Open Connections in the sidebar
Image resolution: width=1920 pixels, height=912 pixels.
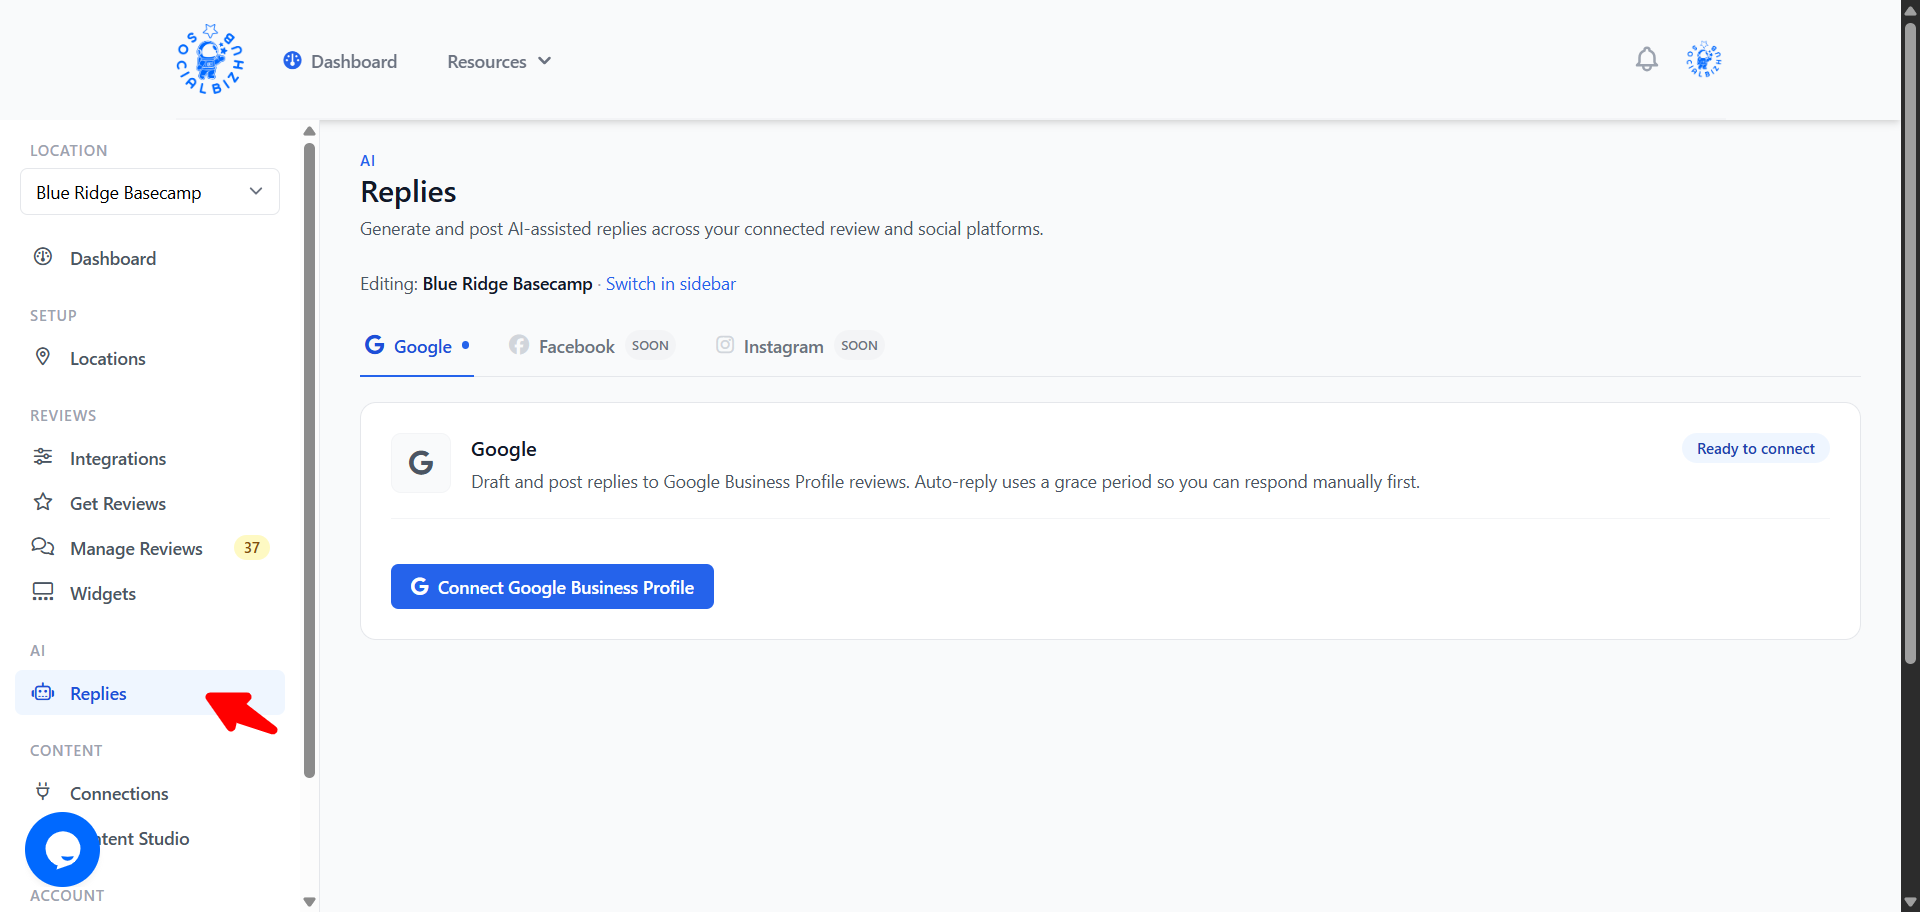pos(150,793)
